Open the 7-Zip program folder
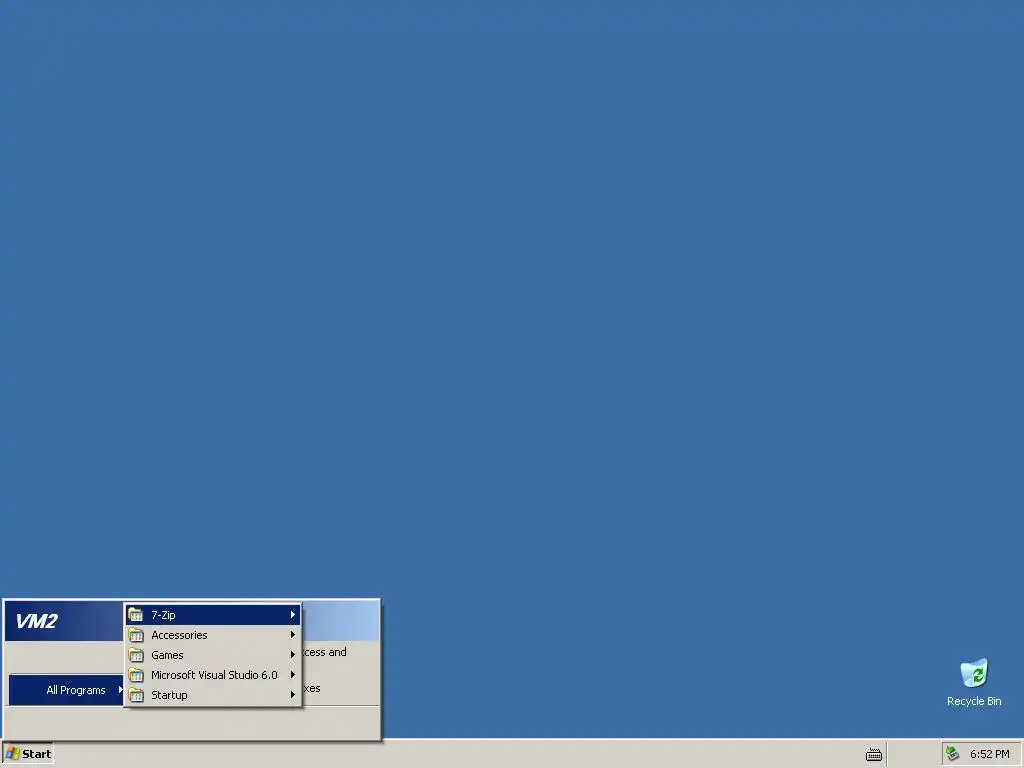 click(213, 615)
